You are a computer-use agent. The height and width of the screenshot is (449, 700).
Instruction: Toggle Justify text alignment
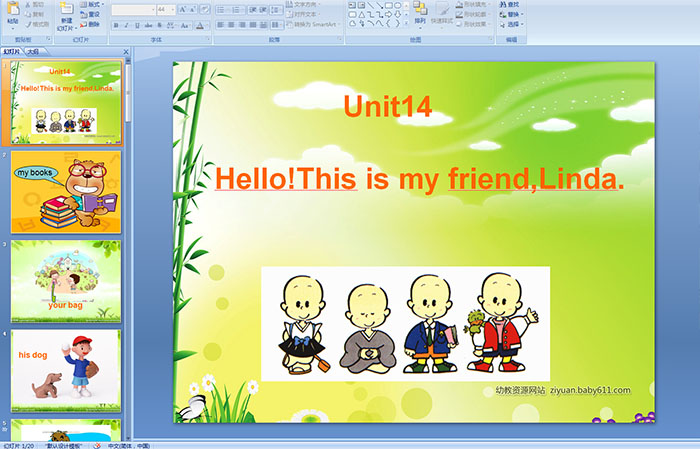[253, 25]
